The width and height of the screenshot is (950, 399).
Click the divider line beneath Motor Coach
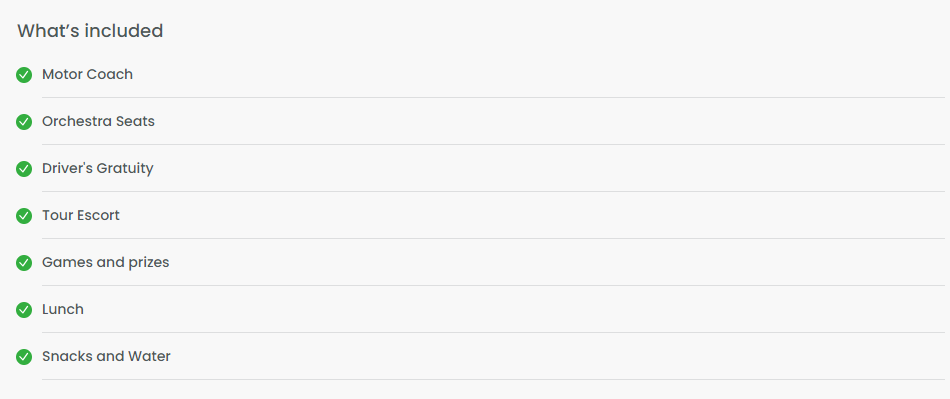[493, 97]
